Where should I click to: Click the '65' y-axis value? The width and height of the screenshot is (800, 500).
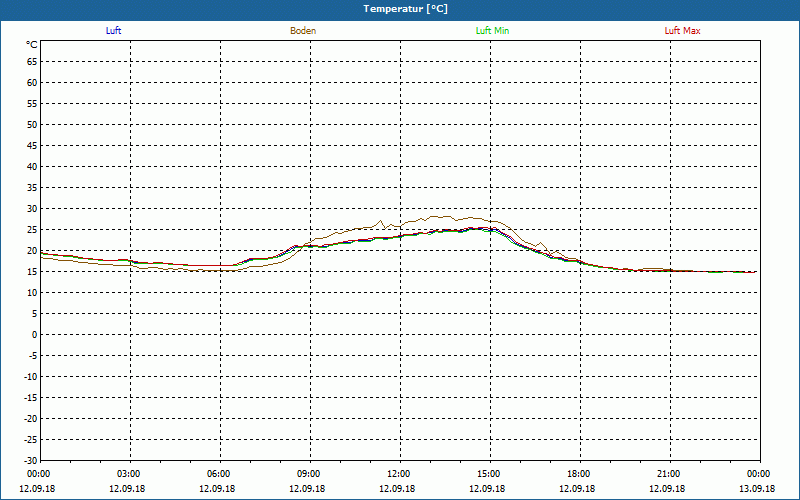32,62
